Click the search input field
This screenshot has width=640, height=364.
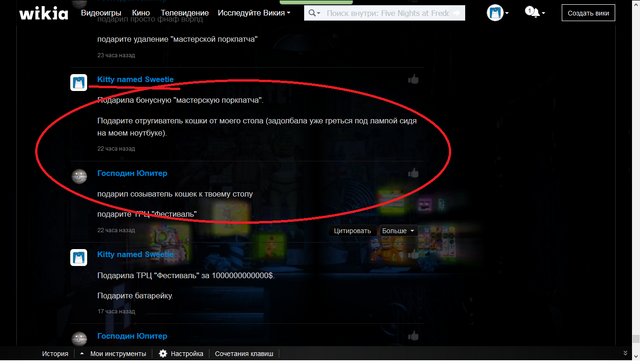(x=387, y=13)
